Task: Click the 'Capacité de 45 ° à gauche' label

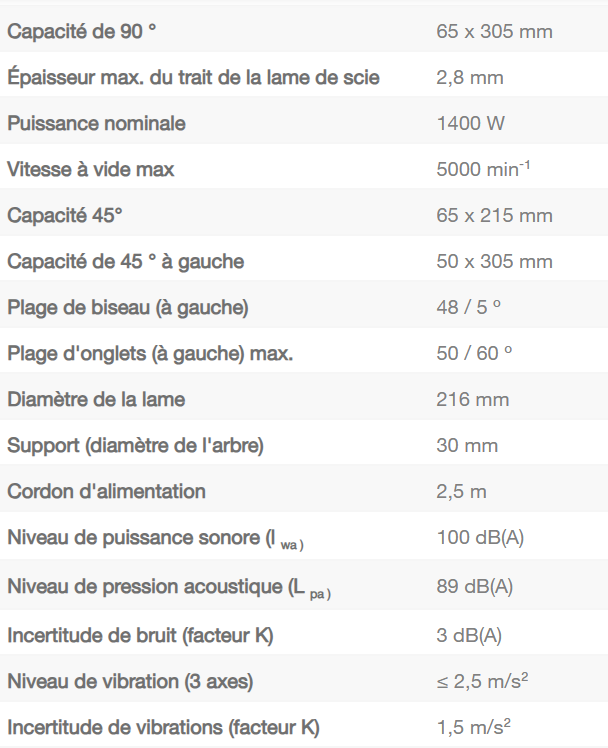Action: click(125, 261)
